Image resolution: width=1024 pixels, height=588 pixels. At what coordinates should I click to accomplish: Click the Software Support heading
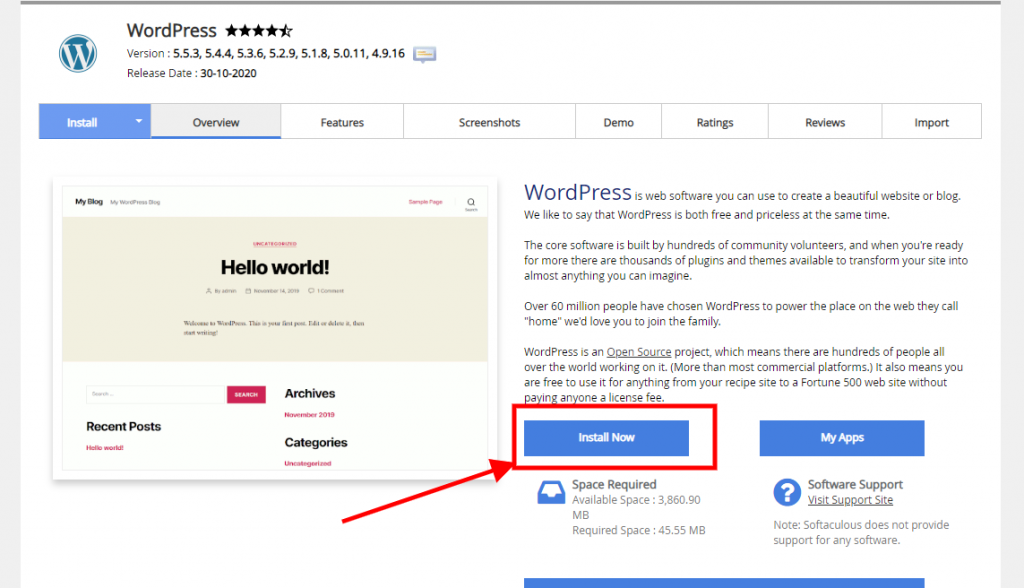(855, 485)
